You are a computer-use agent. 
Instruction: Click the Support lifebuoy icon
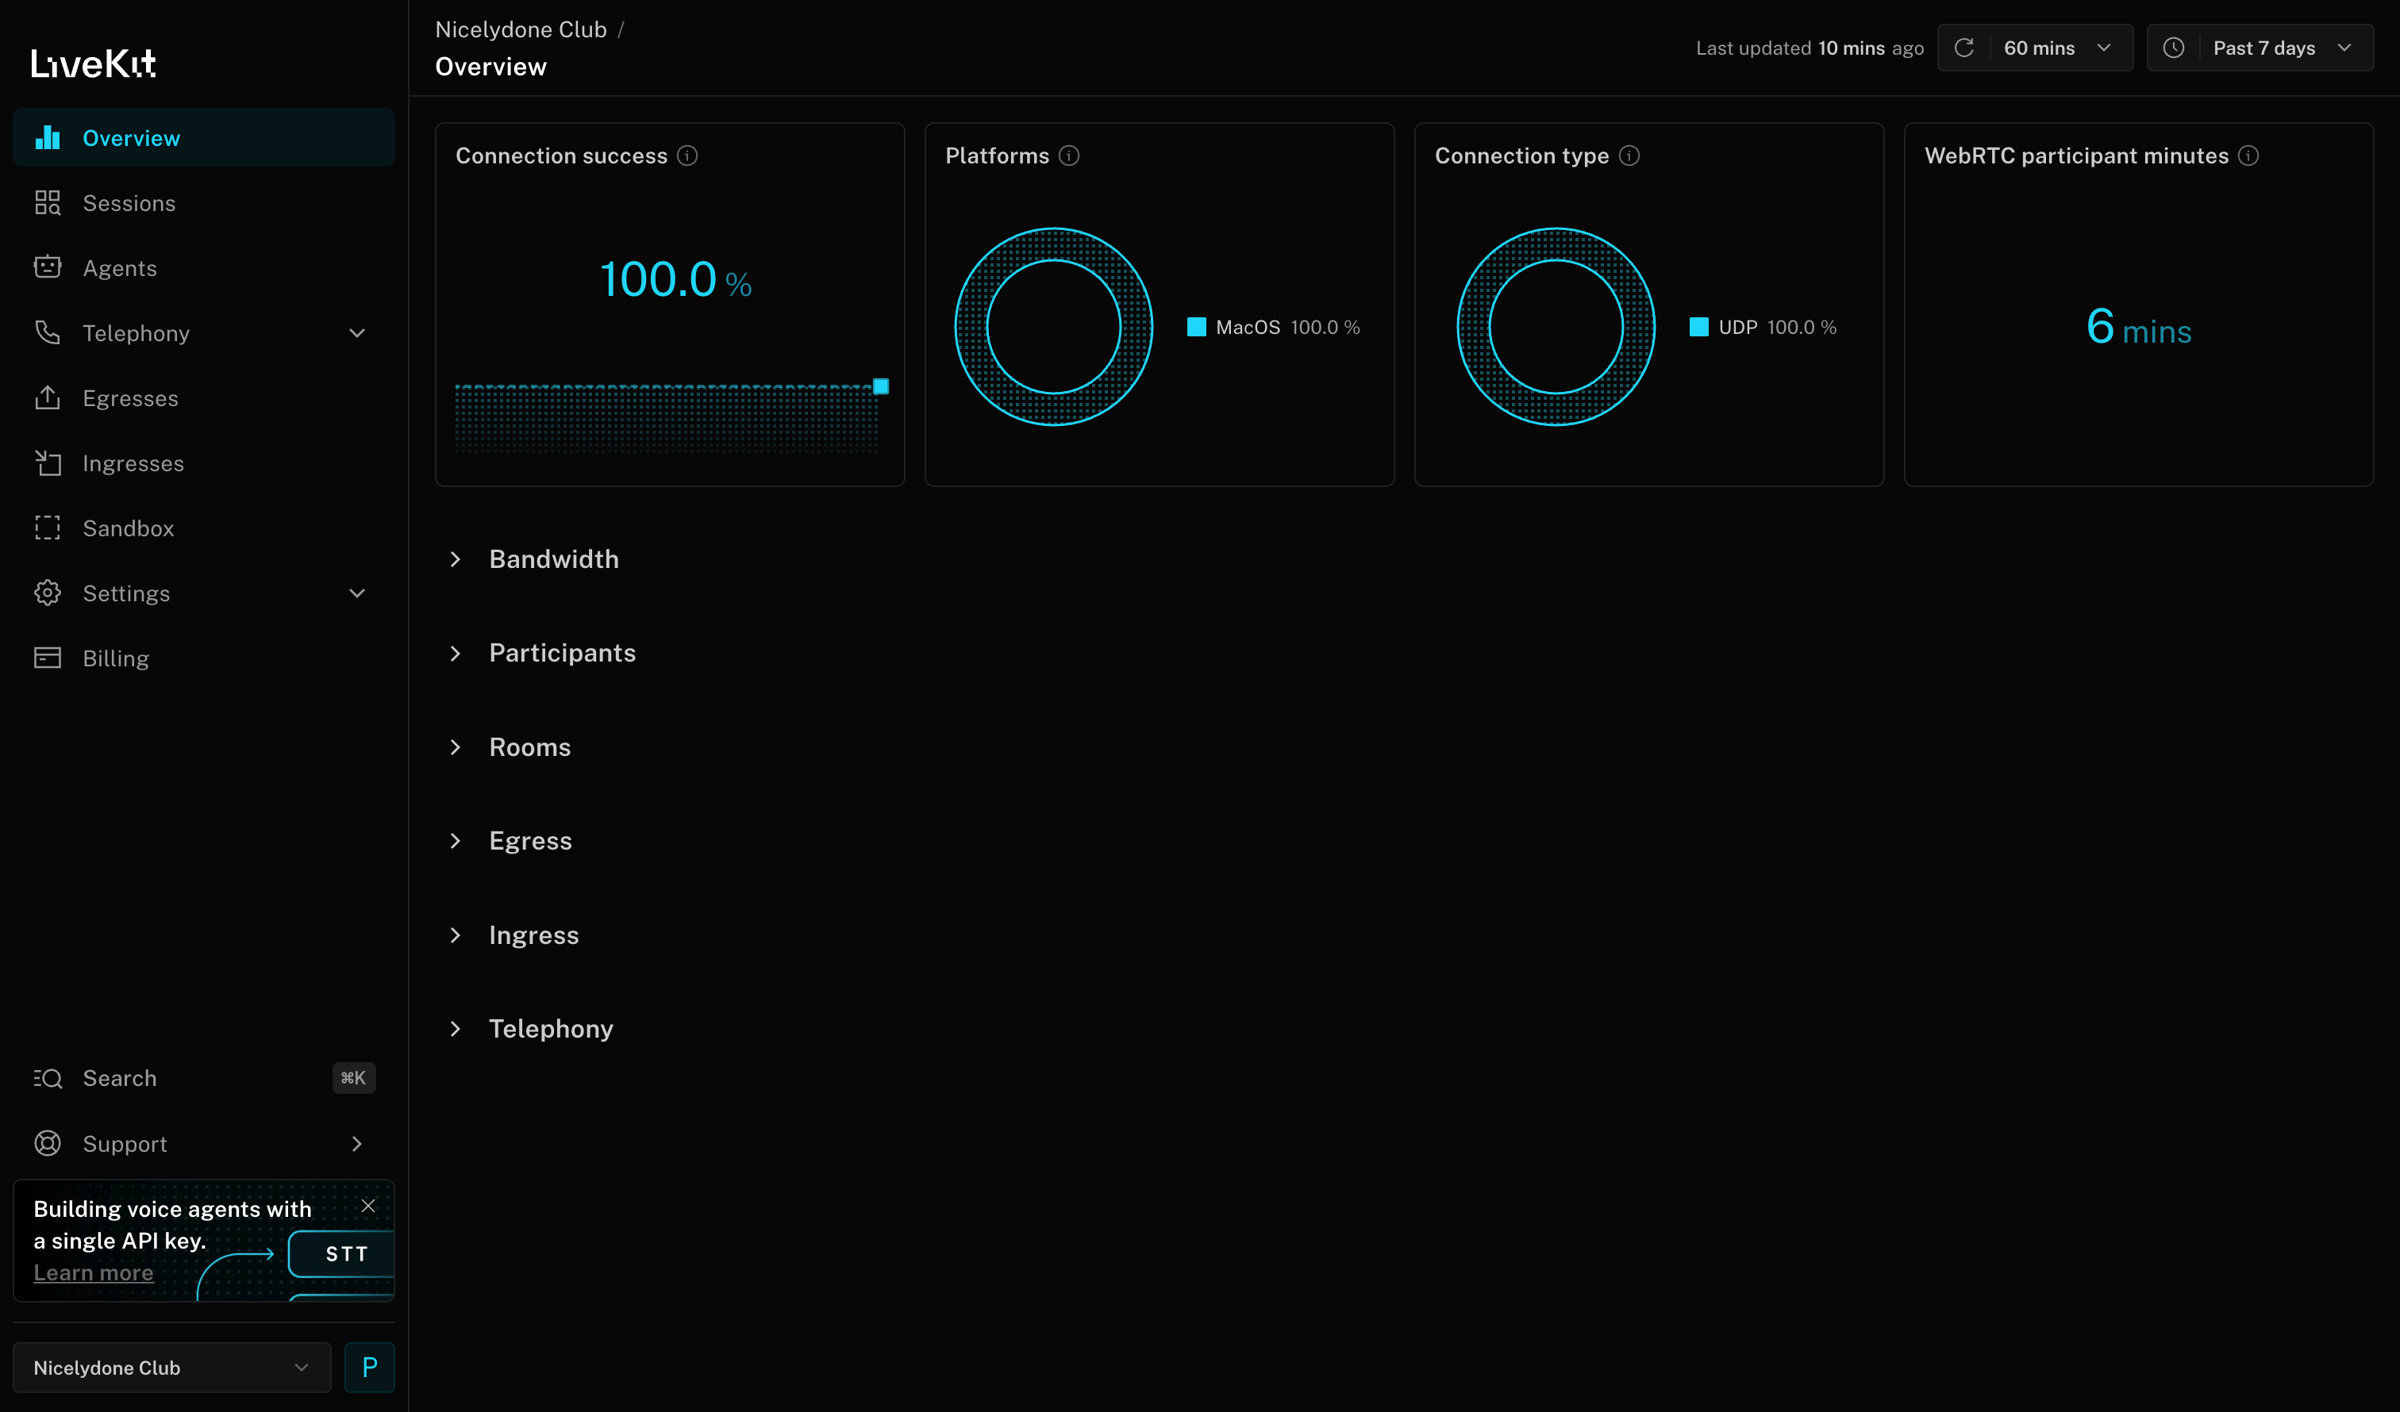tap(47, 1143)
